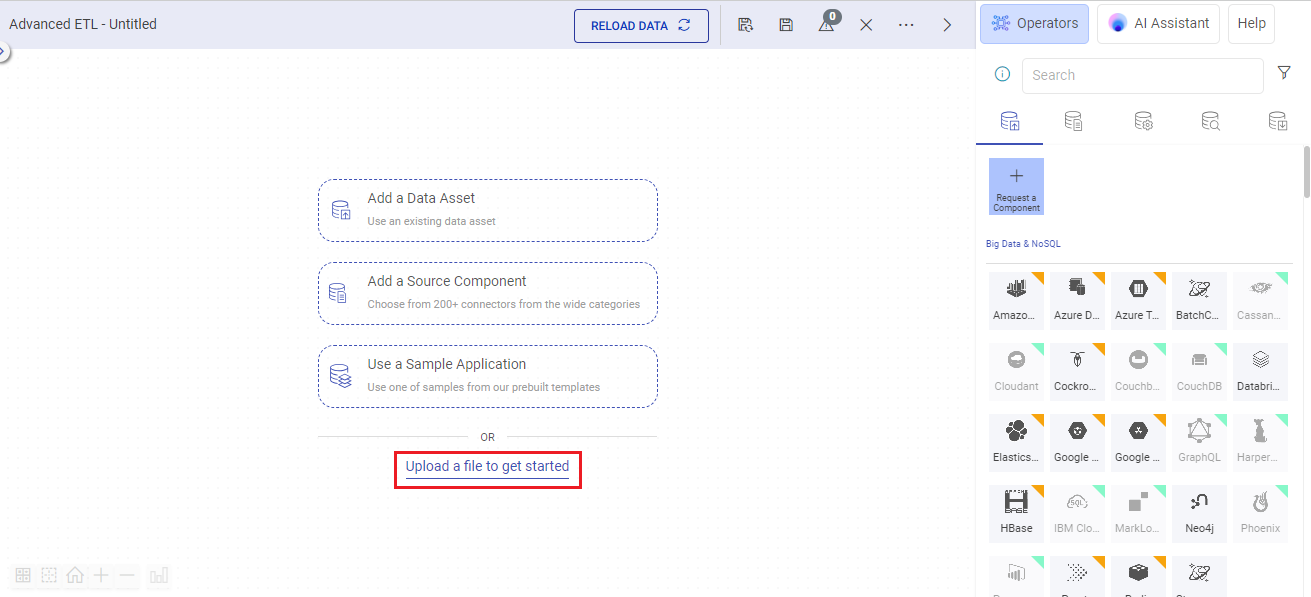Click the bar chart icon on canvas toolbar
Viewport: 1311px width, 597px height.
point(159,575)
